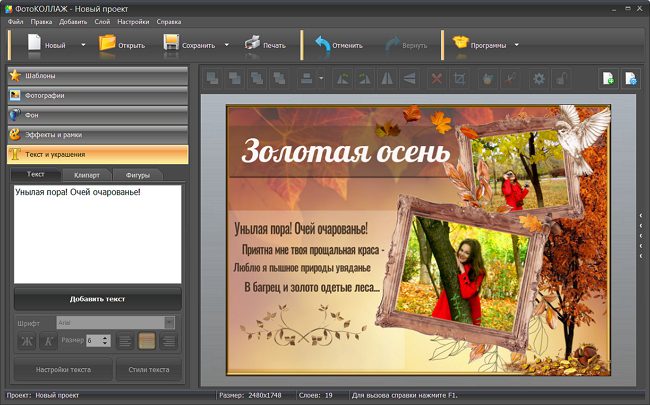Open page settings icon with blue gear
The image size is (650, 405).
tap(631, 78)
